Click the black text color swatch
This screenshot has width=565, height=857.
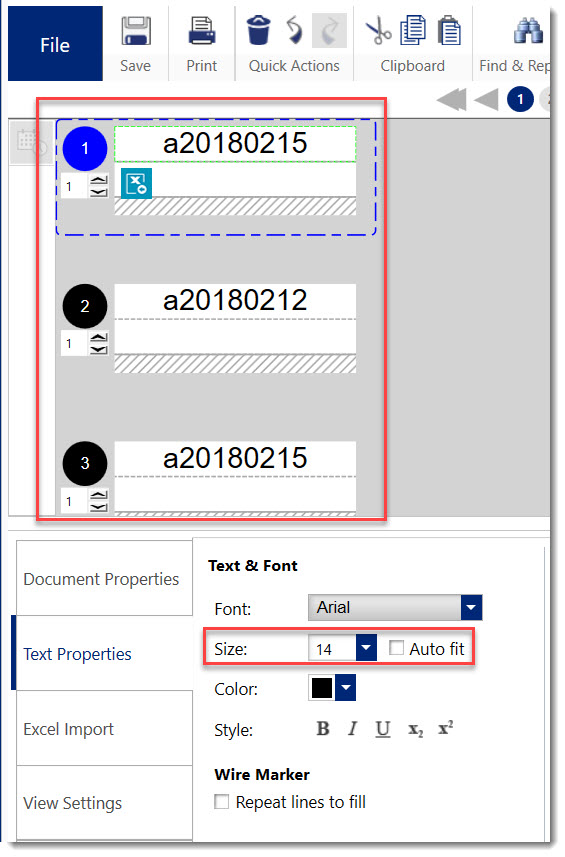click(322, 688)
